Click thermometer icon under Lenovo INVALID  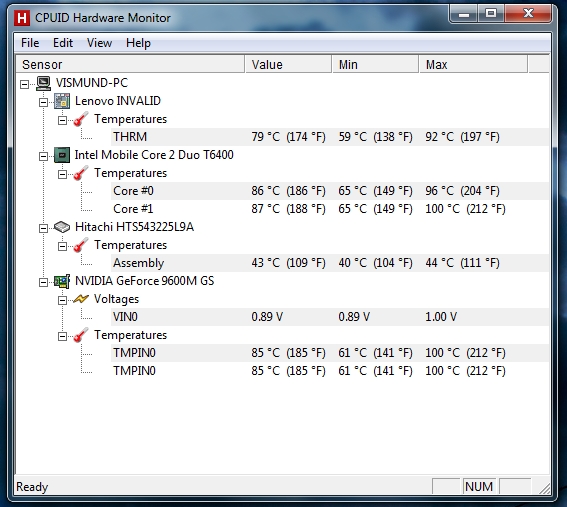pyautogui.click(x=81, y=119)
